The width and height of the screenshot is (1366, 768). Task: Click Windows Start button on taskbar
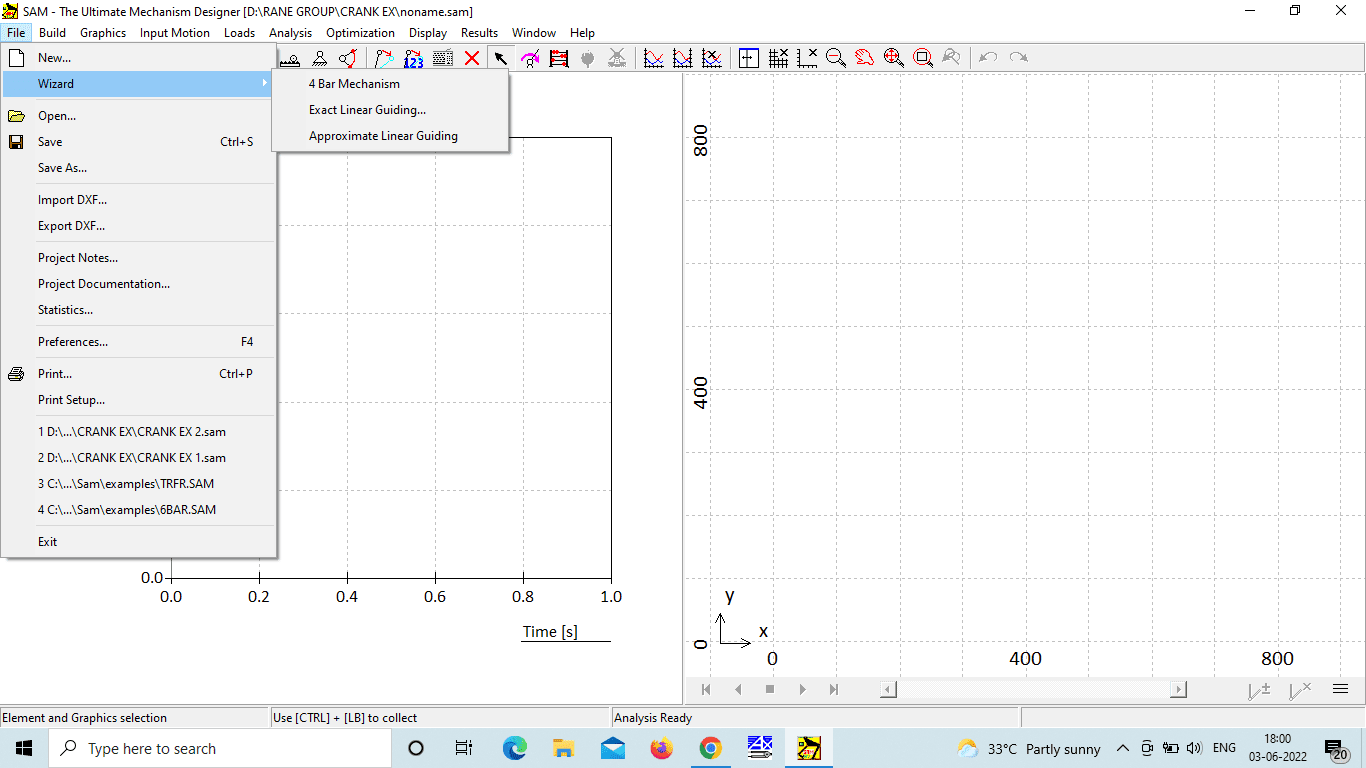pos(24,748)
